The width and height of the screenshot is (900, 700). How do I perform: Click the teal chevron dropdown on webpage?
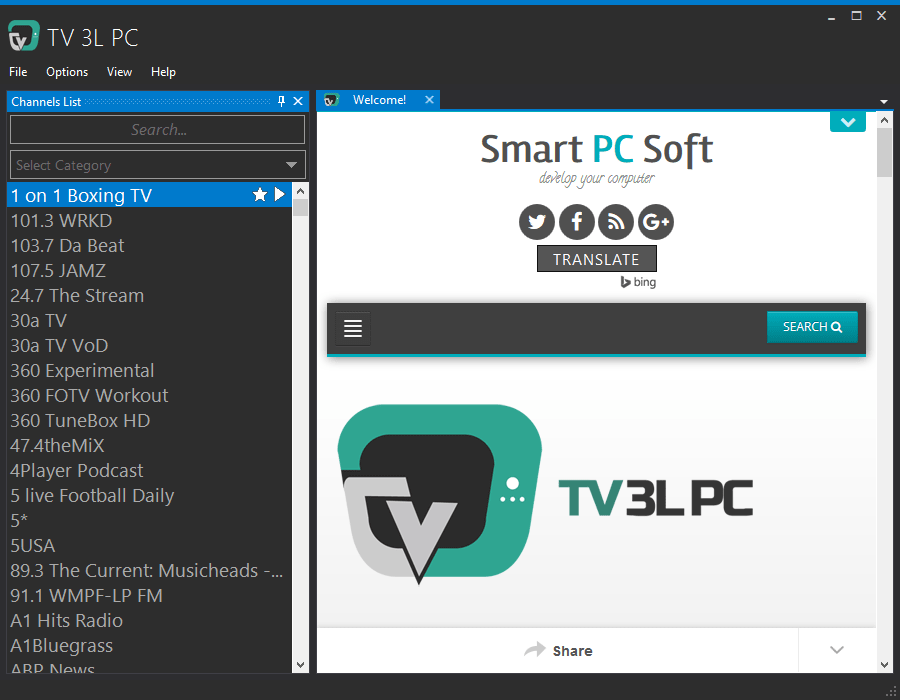pos(847,122)
